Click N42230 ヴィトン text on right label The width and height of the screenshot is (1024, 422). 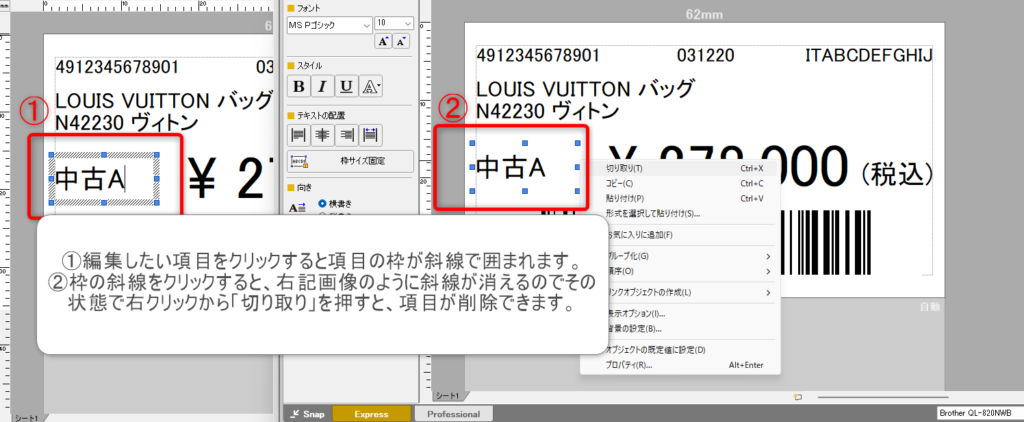tap(548, 111)
